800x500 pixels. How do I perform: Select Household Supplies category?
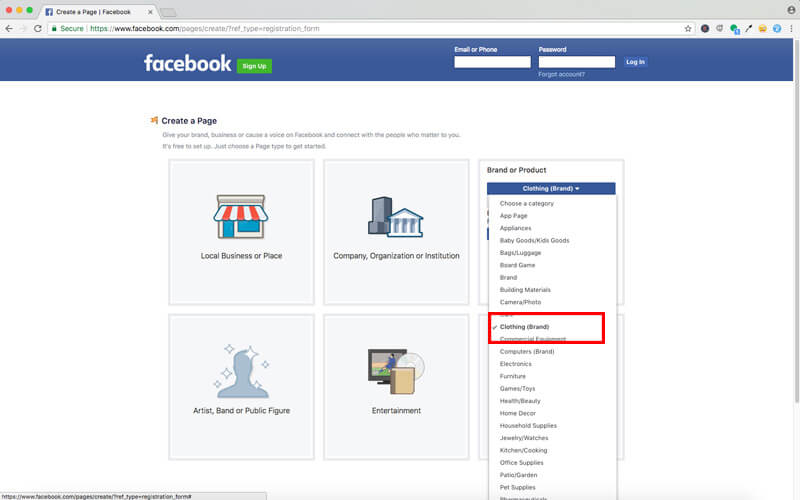[x=528, y=426]
